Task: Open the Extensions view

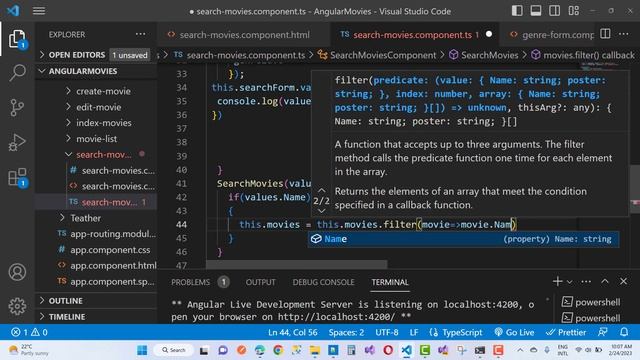Action: click(x=17, y=178)
